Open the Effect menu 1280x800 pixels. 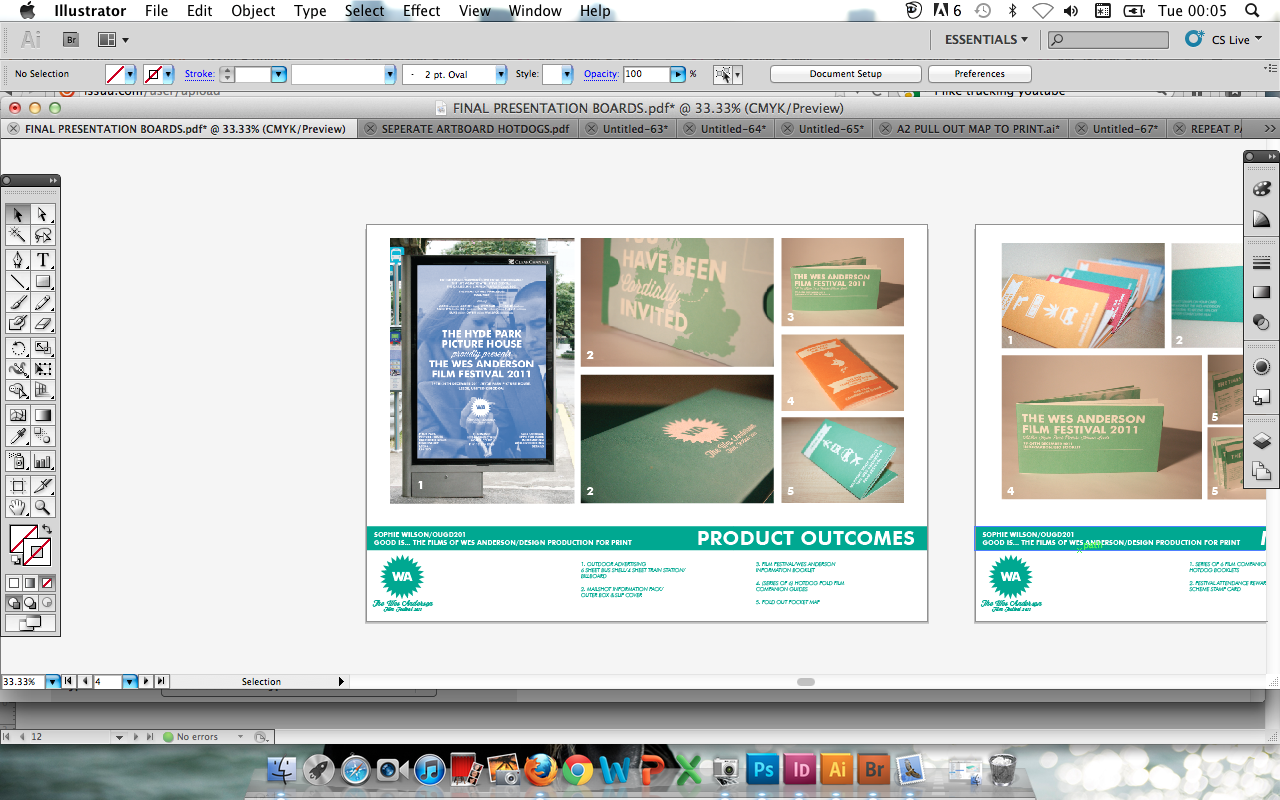[421, 11]
